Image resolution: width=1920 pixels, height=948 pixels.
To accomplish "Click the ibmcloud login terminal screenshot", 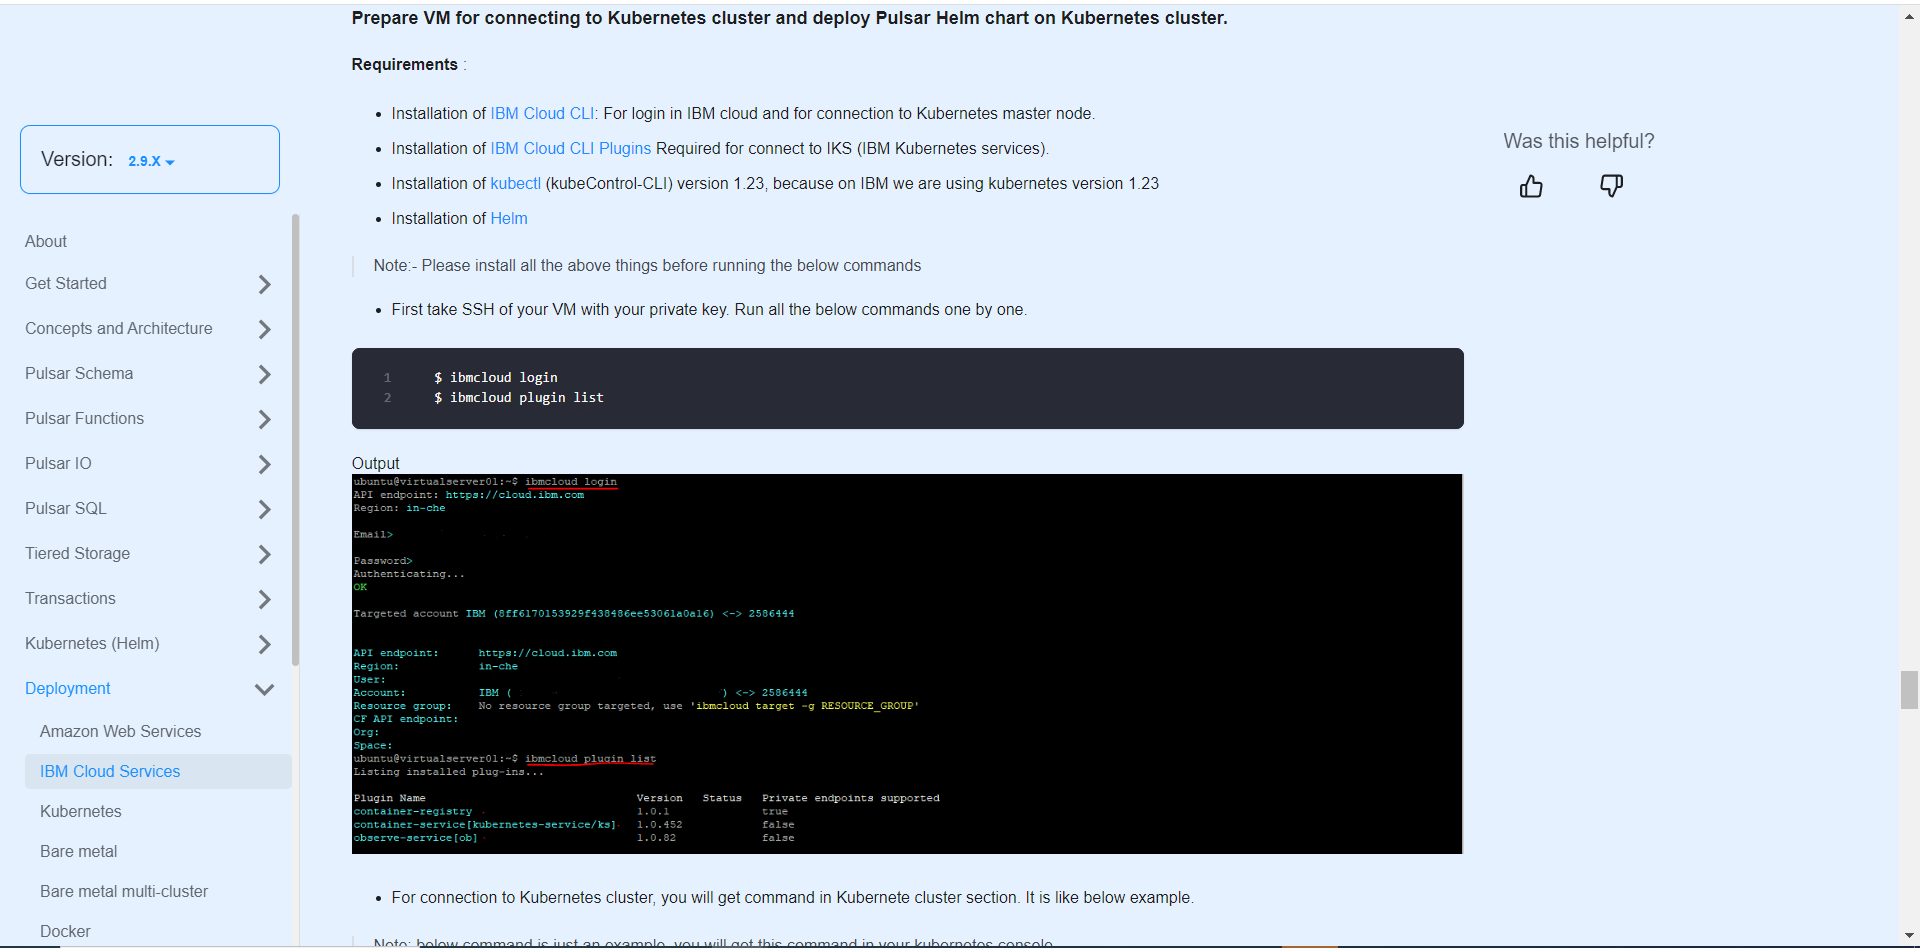I will tap(907, 664).
